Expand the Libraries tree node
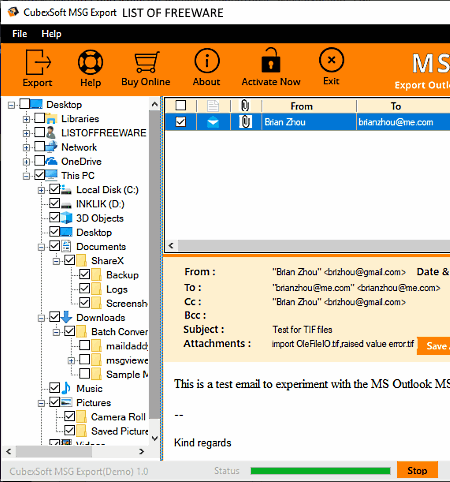The height and width of the screenshot is (482, 450). click(26, 119)
